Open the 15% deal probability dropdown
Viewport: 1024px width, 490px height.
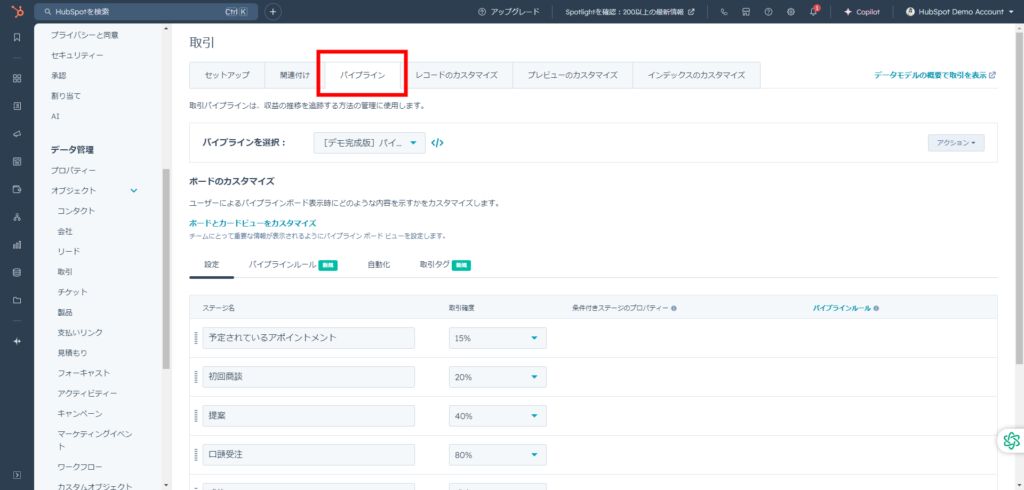(498, 338)
